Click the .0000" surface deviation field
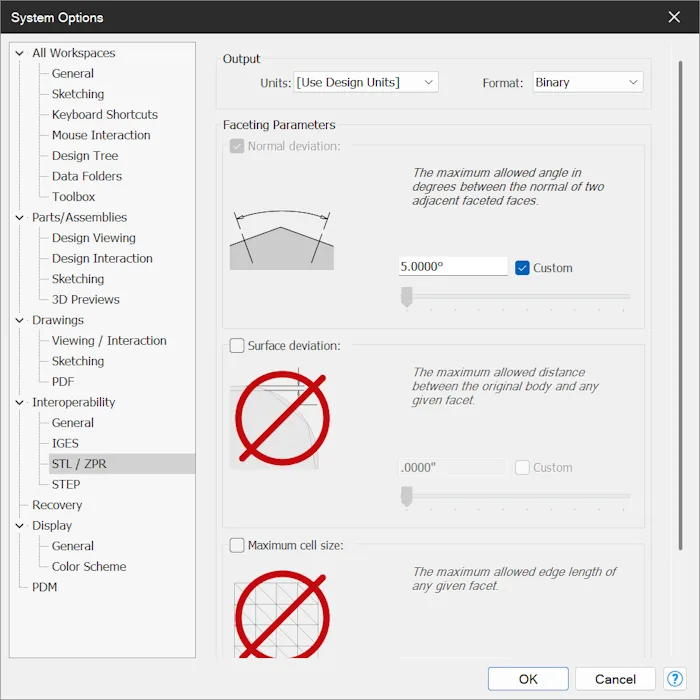The image size is (700, 700). click(x=453, y=467)
